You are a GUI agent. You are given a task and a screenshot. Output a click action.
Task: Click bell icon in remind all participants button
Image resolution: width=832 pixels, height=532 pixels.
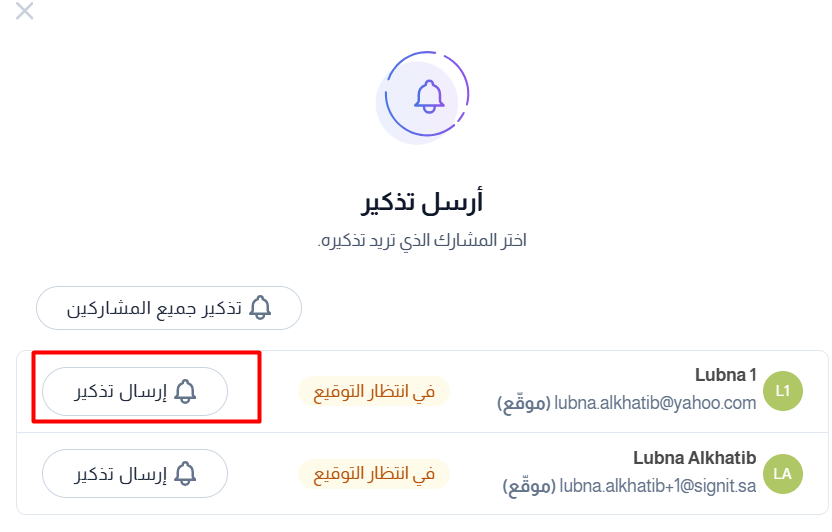(260, 308)
